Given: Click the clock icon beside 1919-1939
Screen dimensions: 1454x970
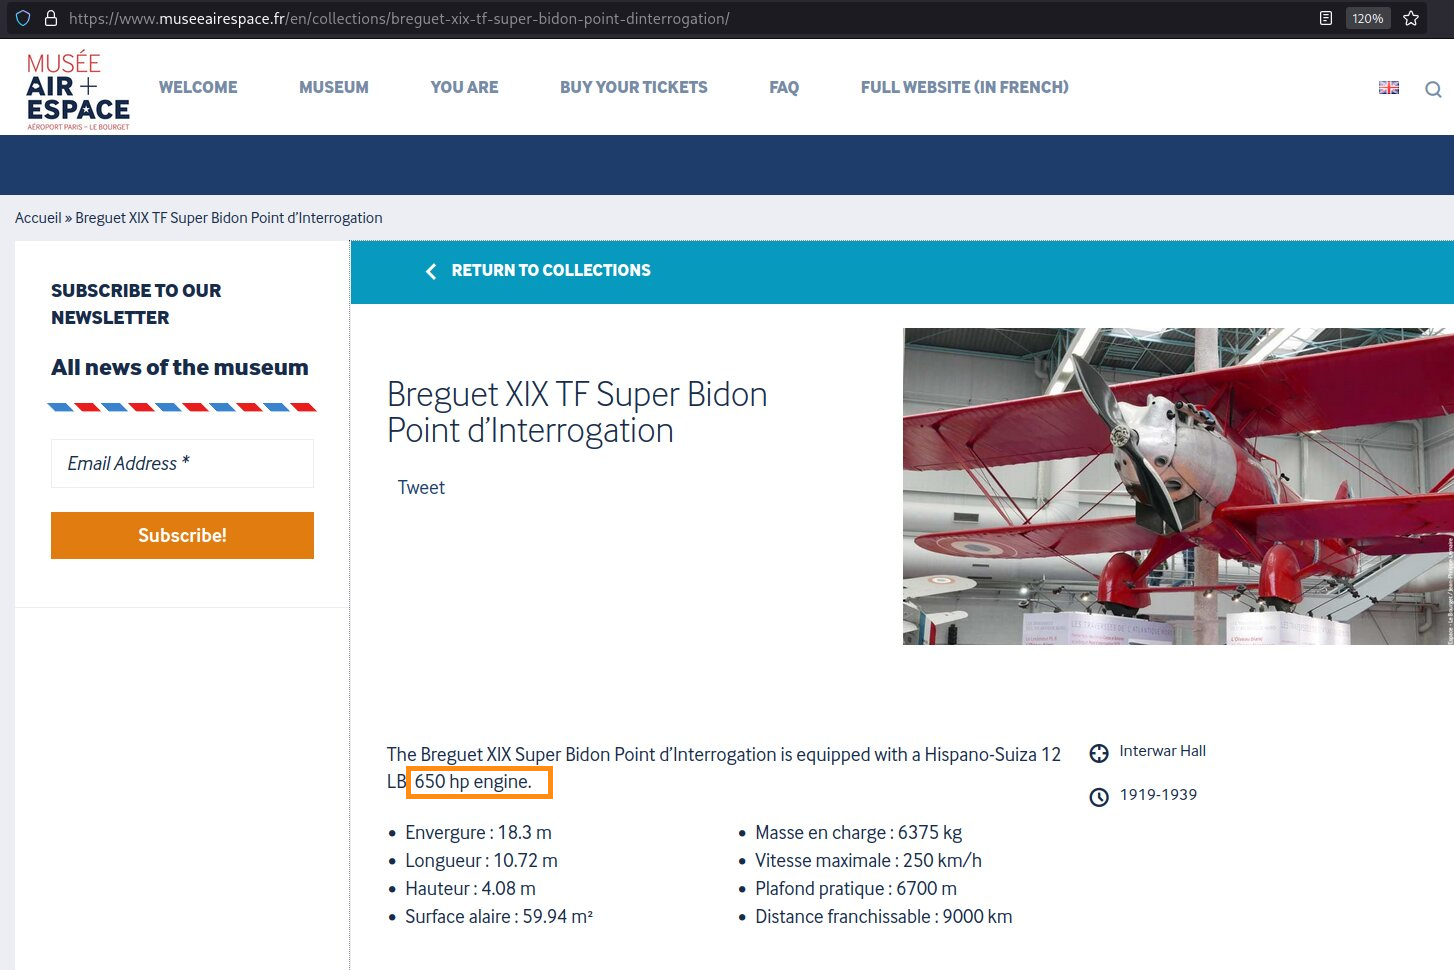Looking at the screenshot, I should pos(1099,797).
